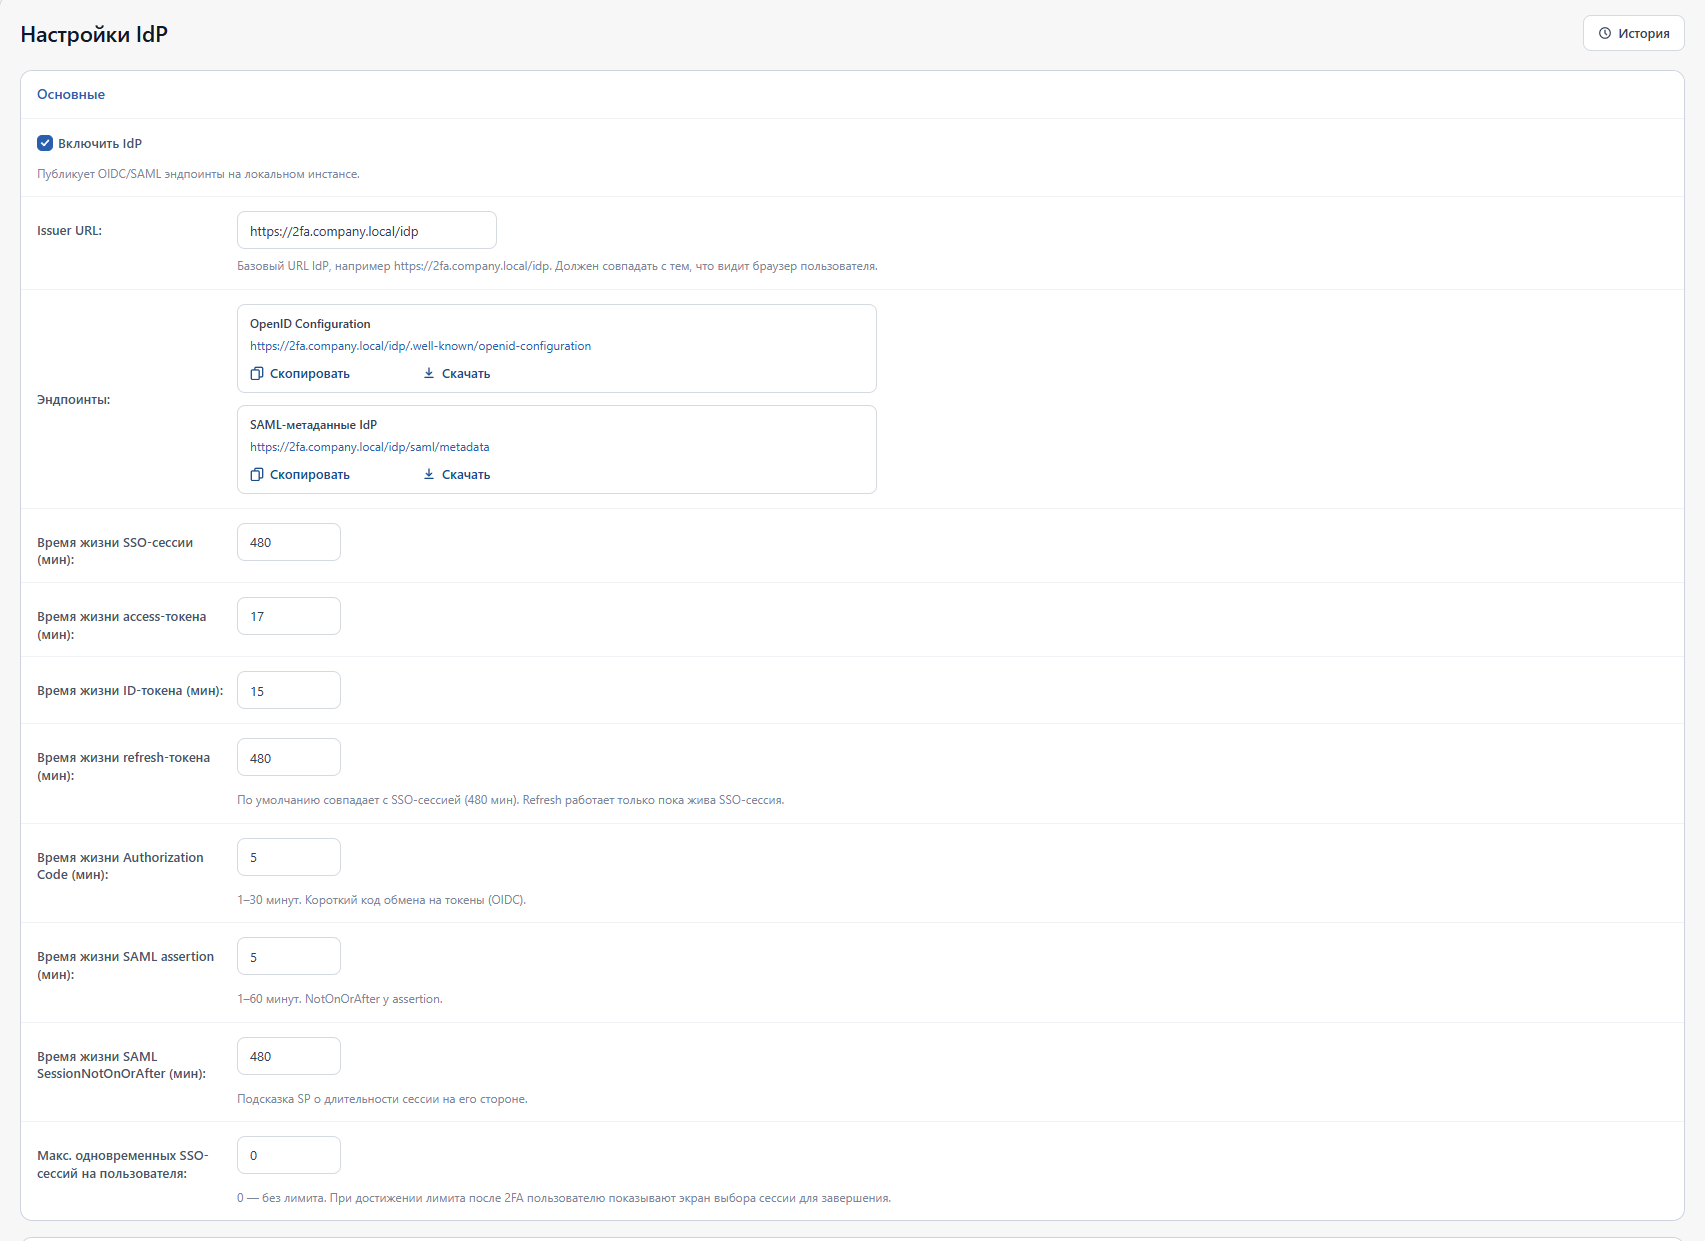Click the hint starting '0 — без лимита'
Image resolution: width=1705 pixels, height=1241 pixels.
(564, 1198)
